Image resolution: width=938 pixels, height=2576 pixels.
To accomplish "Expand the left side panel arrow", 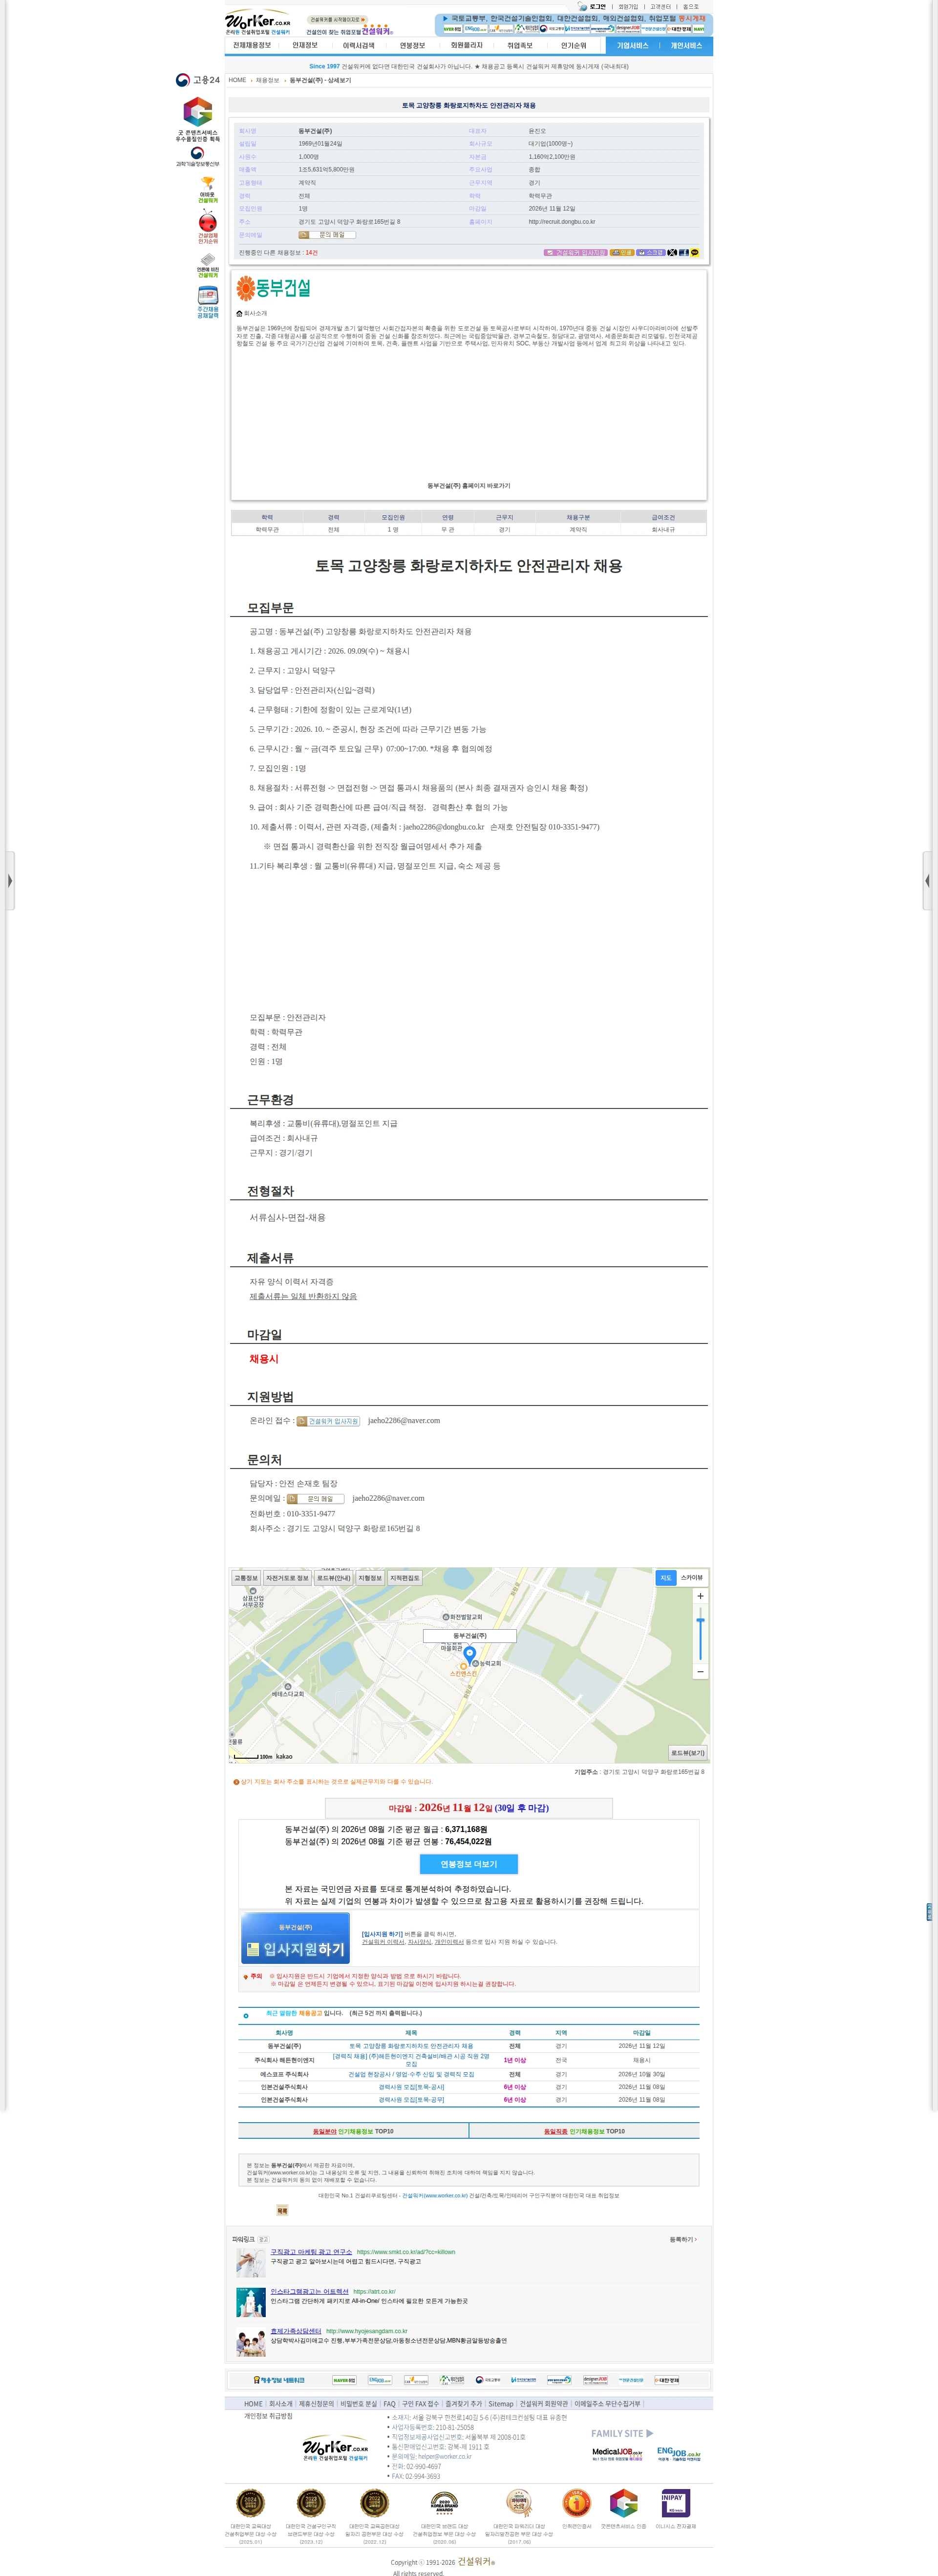I will [9, 881].
